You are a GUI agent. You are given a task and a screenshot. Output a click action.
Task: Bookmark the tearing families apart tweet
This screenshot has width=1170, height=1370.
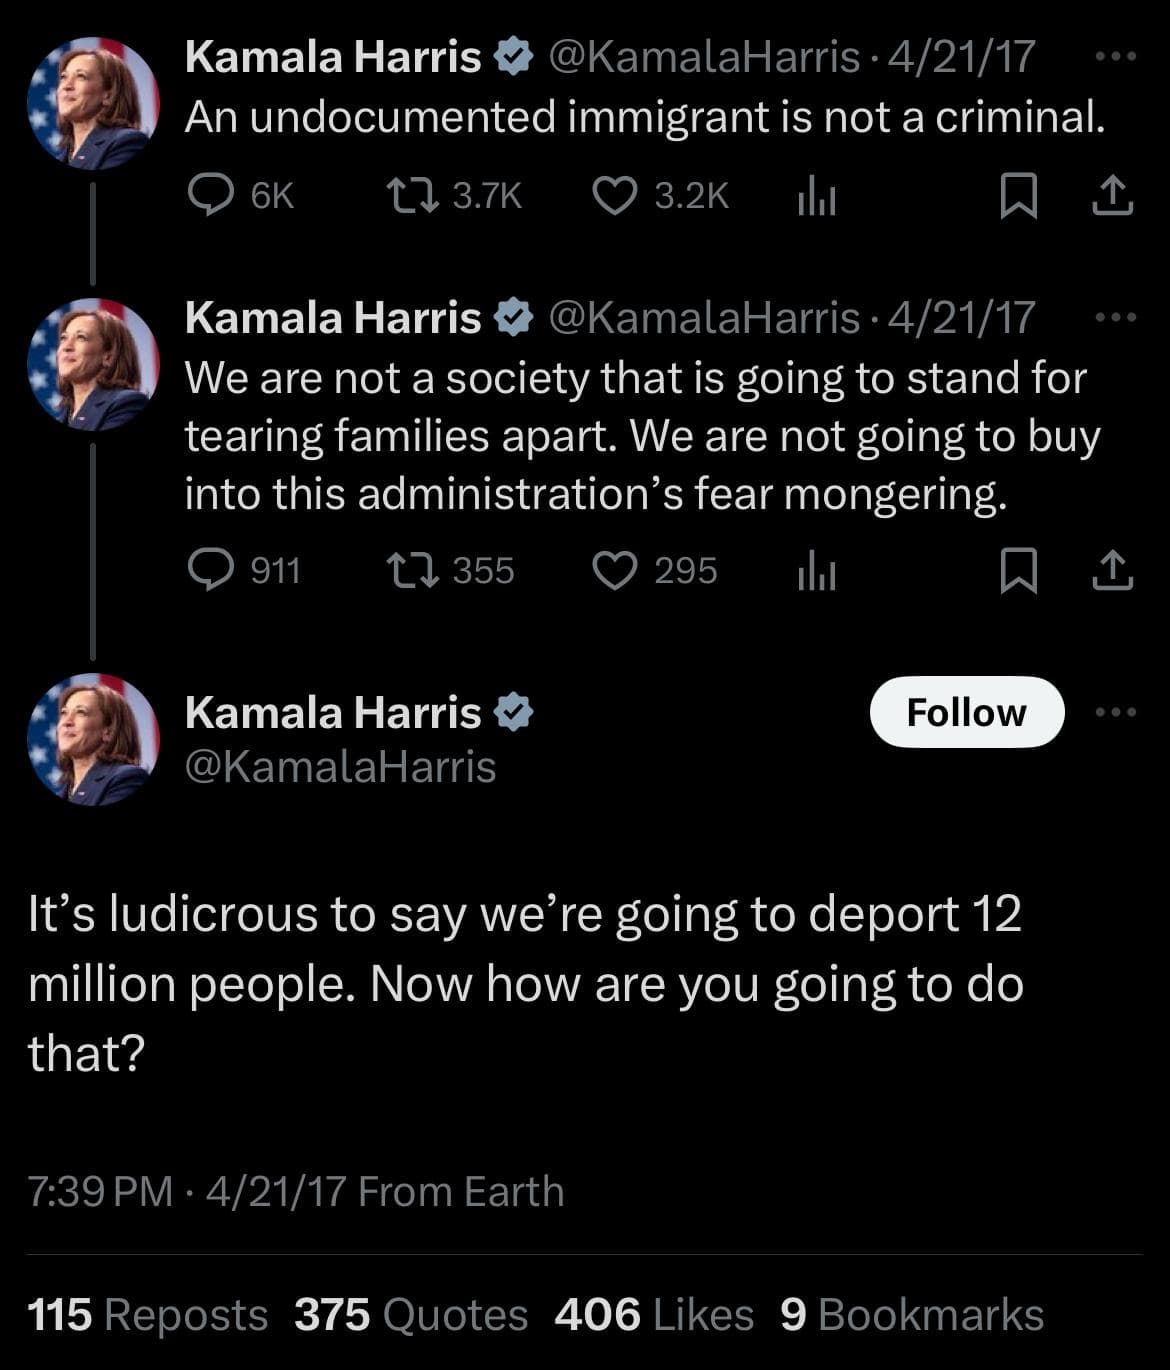click(1018, 571)
